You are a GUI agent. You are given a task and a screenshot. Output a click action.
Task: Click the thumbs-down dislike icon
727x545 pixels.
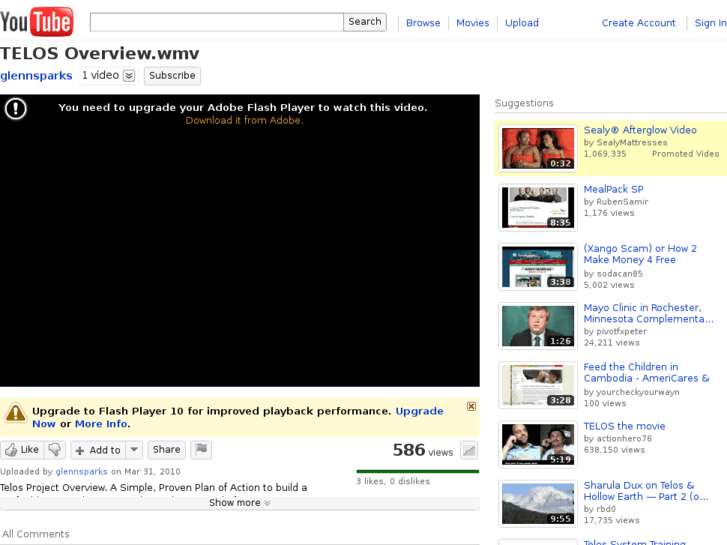(55, 449)
